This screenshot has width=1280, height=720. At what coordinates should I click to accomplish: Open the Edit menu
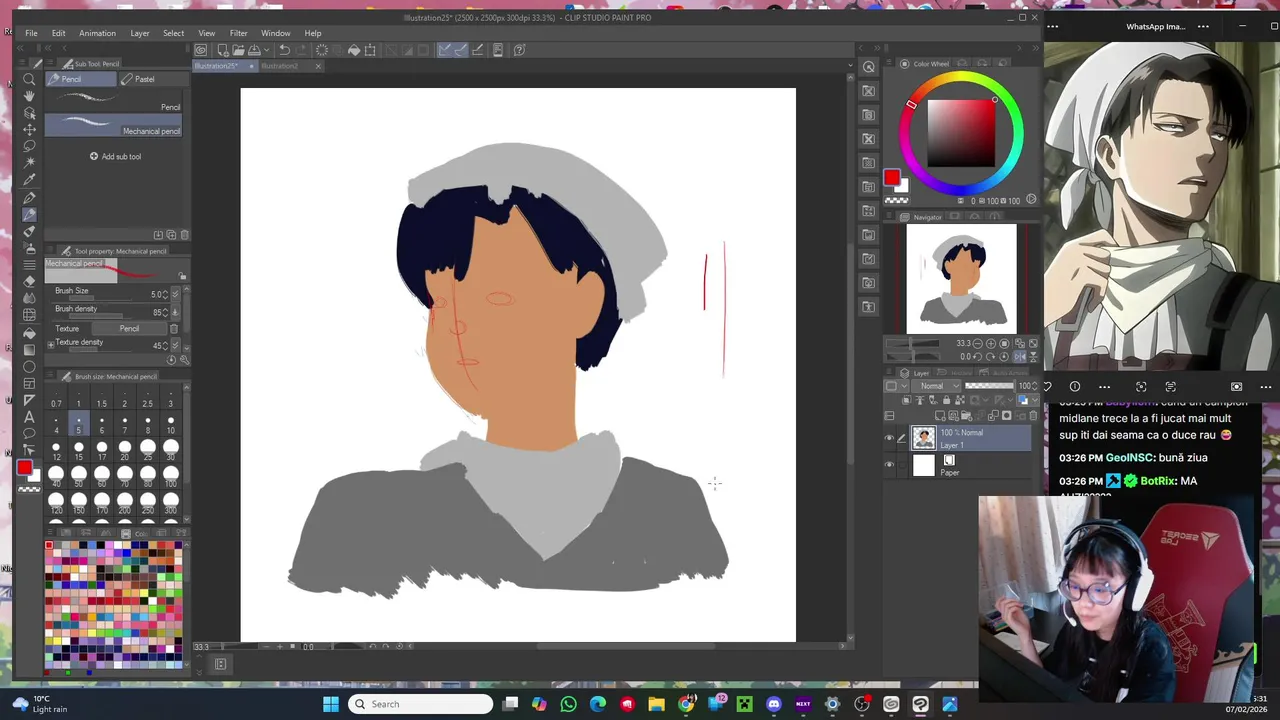58,33
